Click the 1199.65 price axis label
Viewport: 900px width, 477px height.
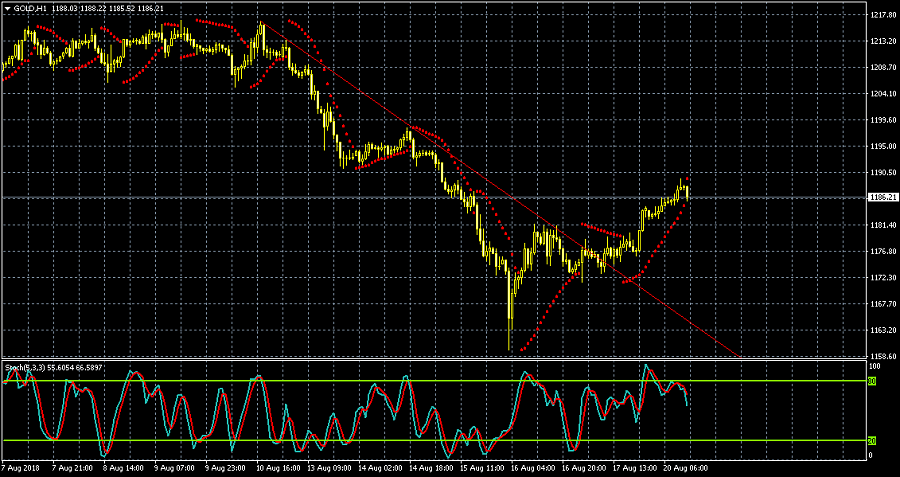[882, 120]
